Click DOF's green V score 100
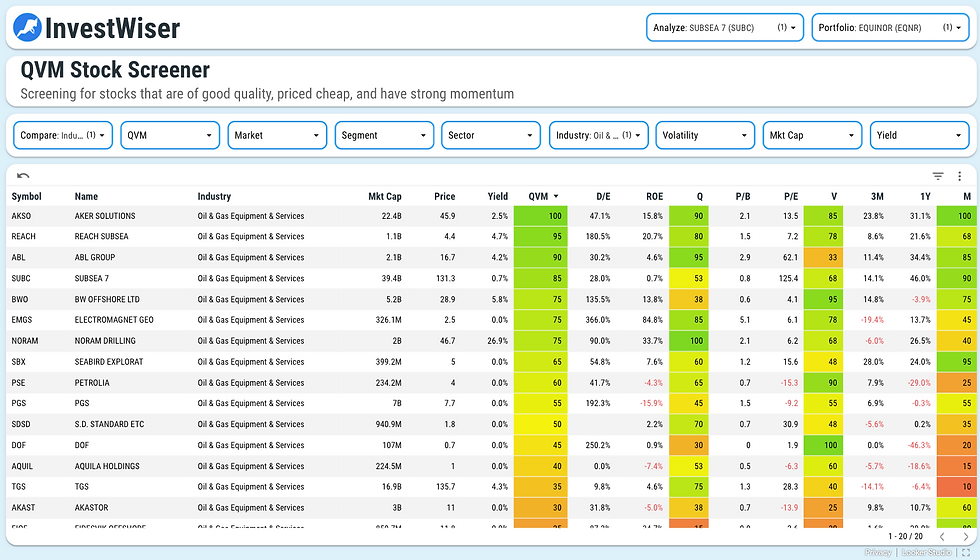This screenshot has width=980, height=560. 823,446
